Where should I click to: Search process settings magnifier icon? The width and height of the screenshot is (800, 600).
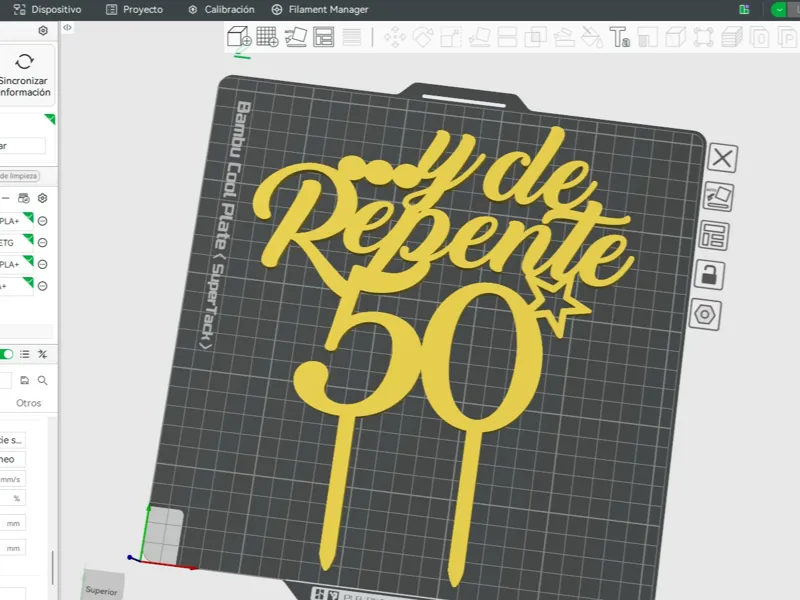coord(43,380)
